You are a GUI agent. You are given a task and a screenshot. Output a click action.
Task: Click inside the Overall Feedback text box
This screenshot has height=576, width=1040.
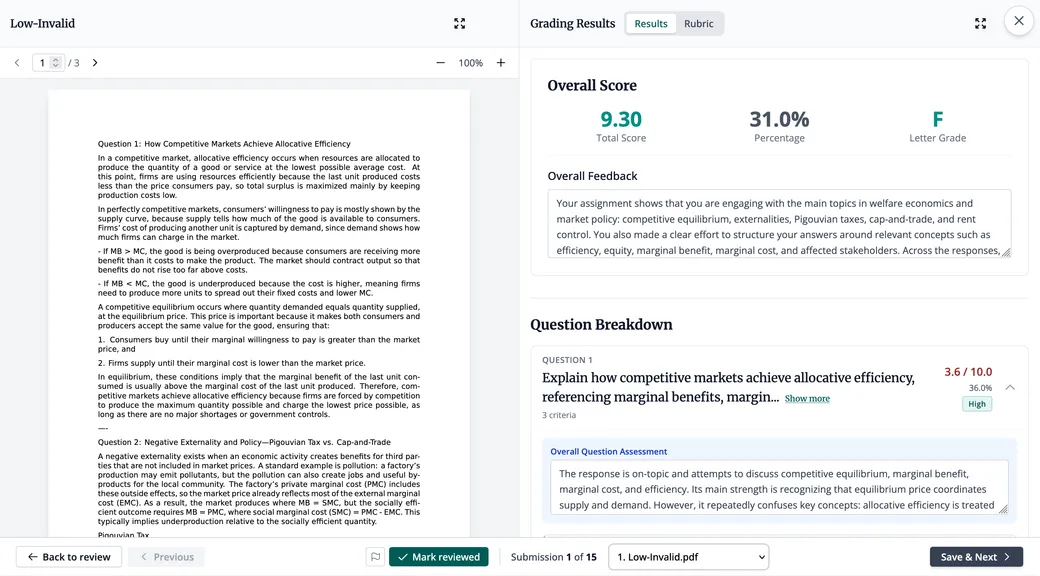click(779, 224)
